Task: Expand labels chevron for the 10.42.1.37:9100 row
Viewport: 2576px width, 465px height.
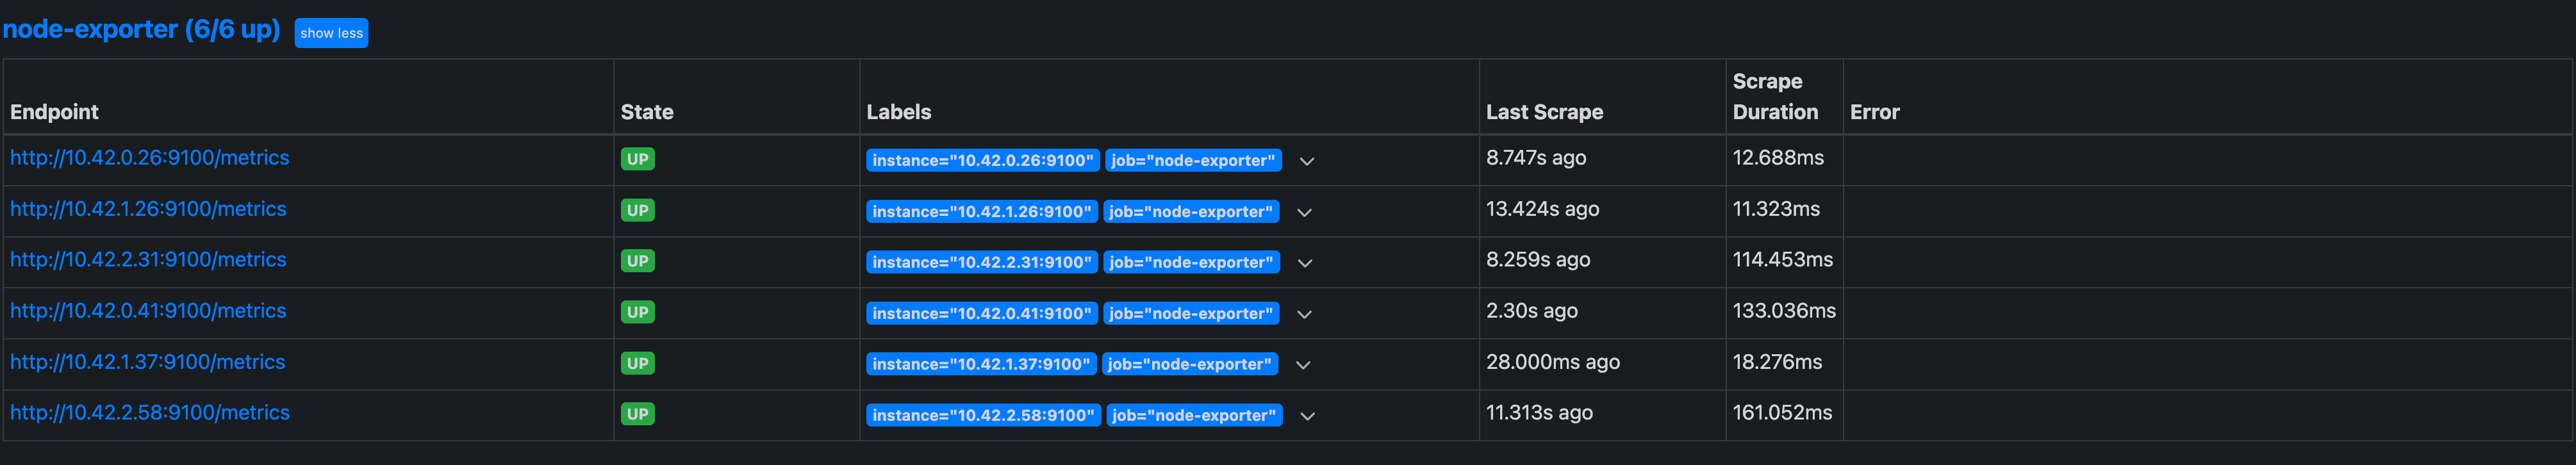Action: pos(1303,365)
